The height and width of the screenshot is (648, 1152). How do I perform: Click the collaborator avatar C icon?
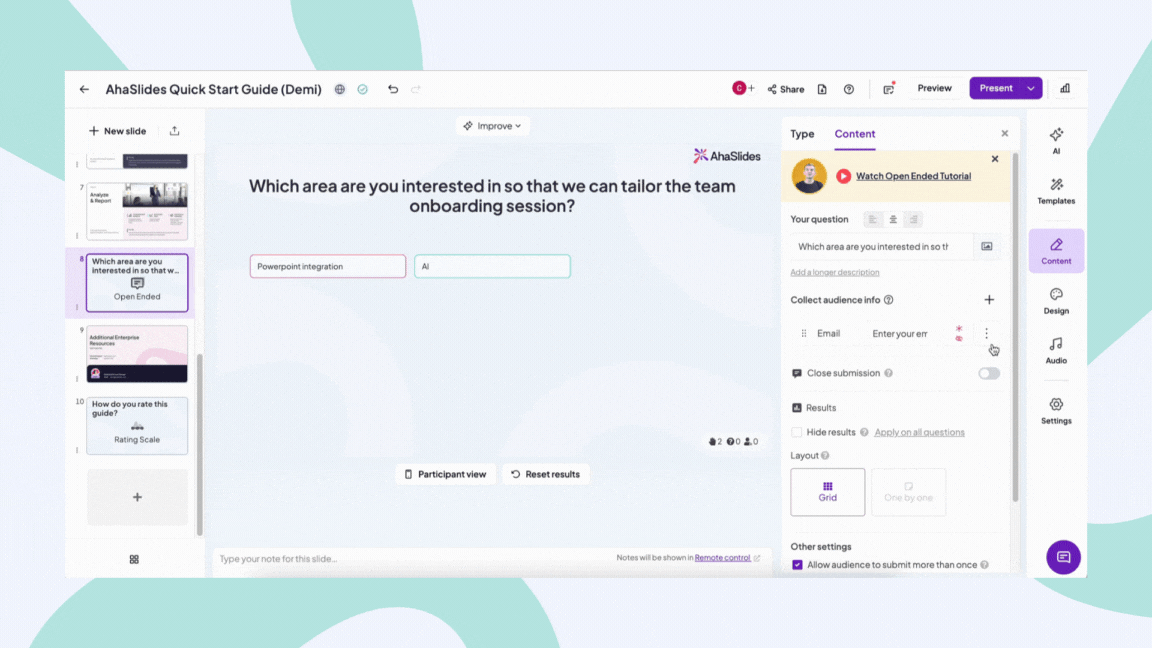click(x=738, y=88)
